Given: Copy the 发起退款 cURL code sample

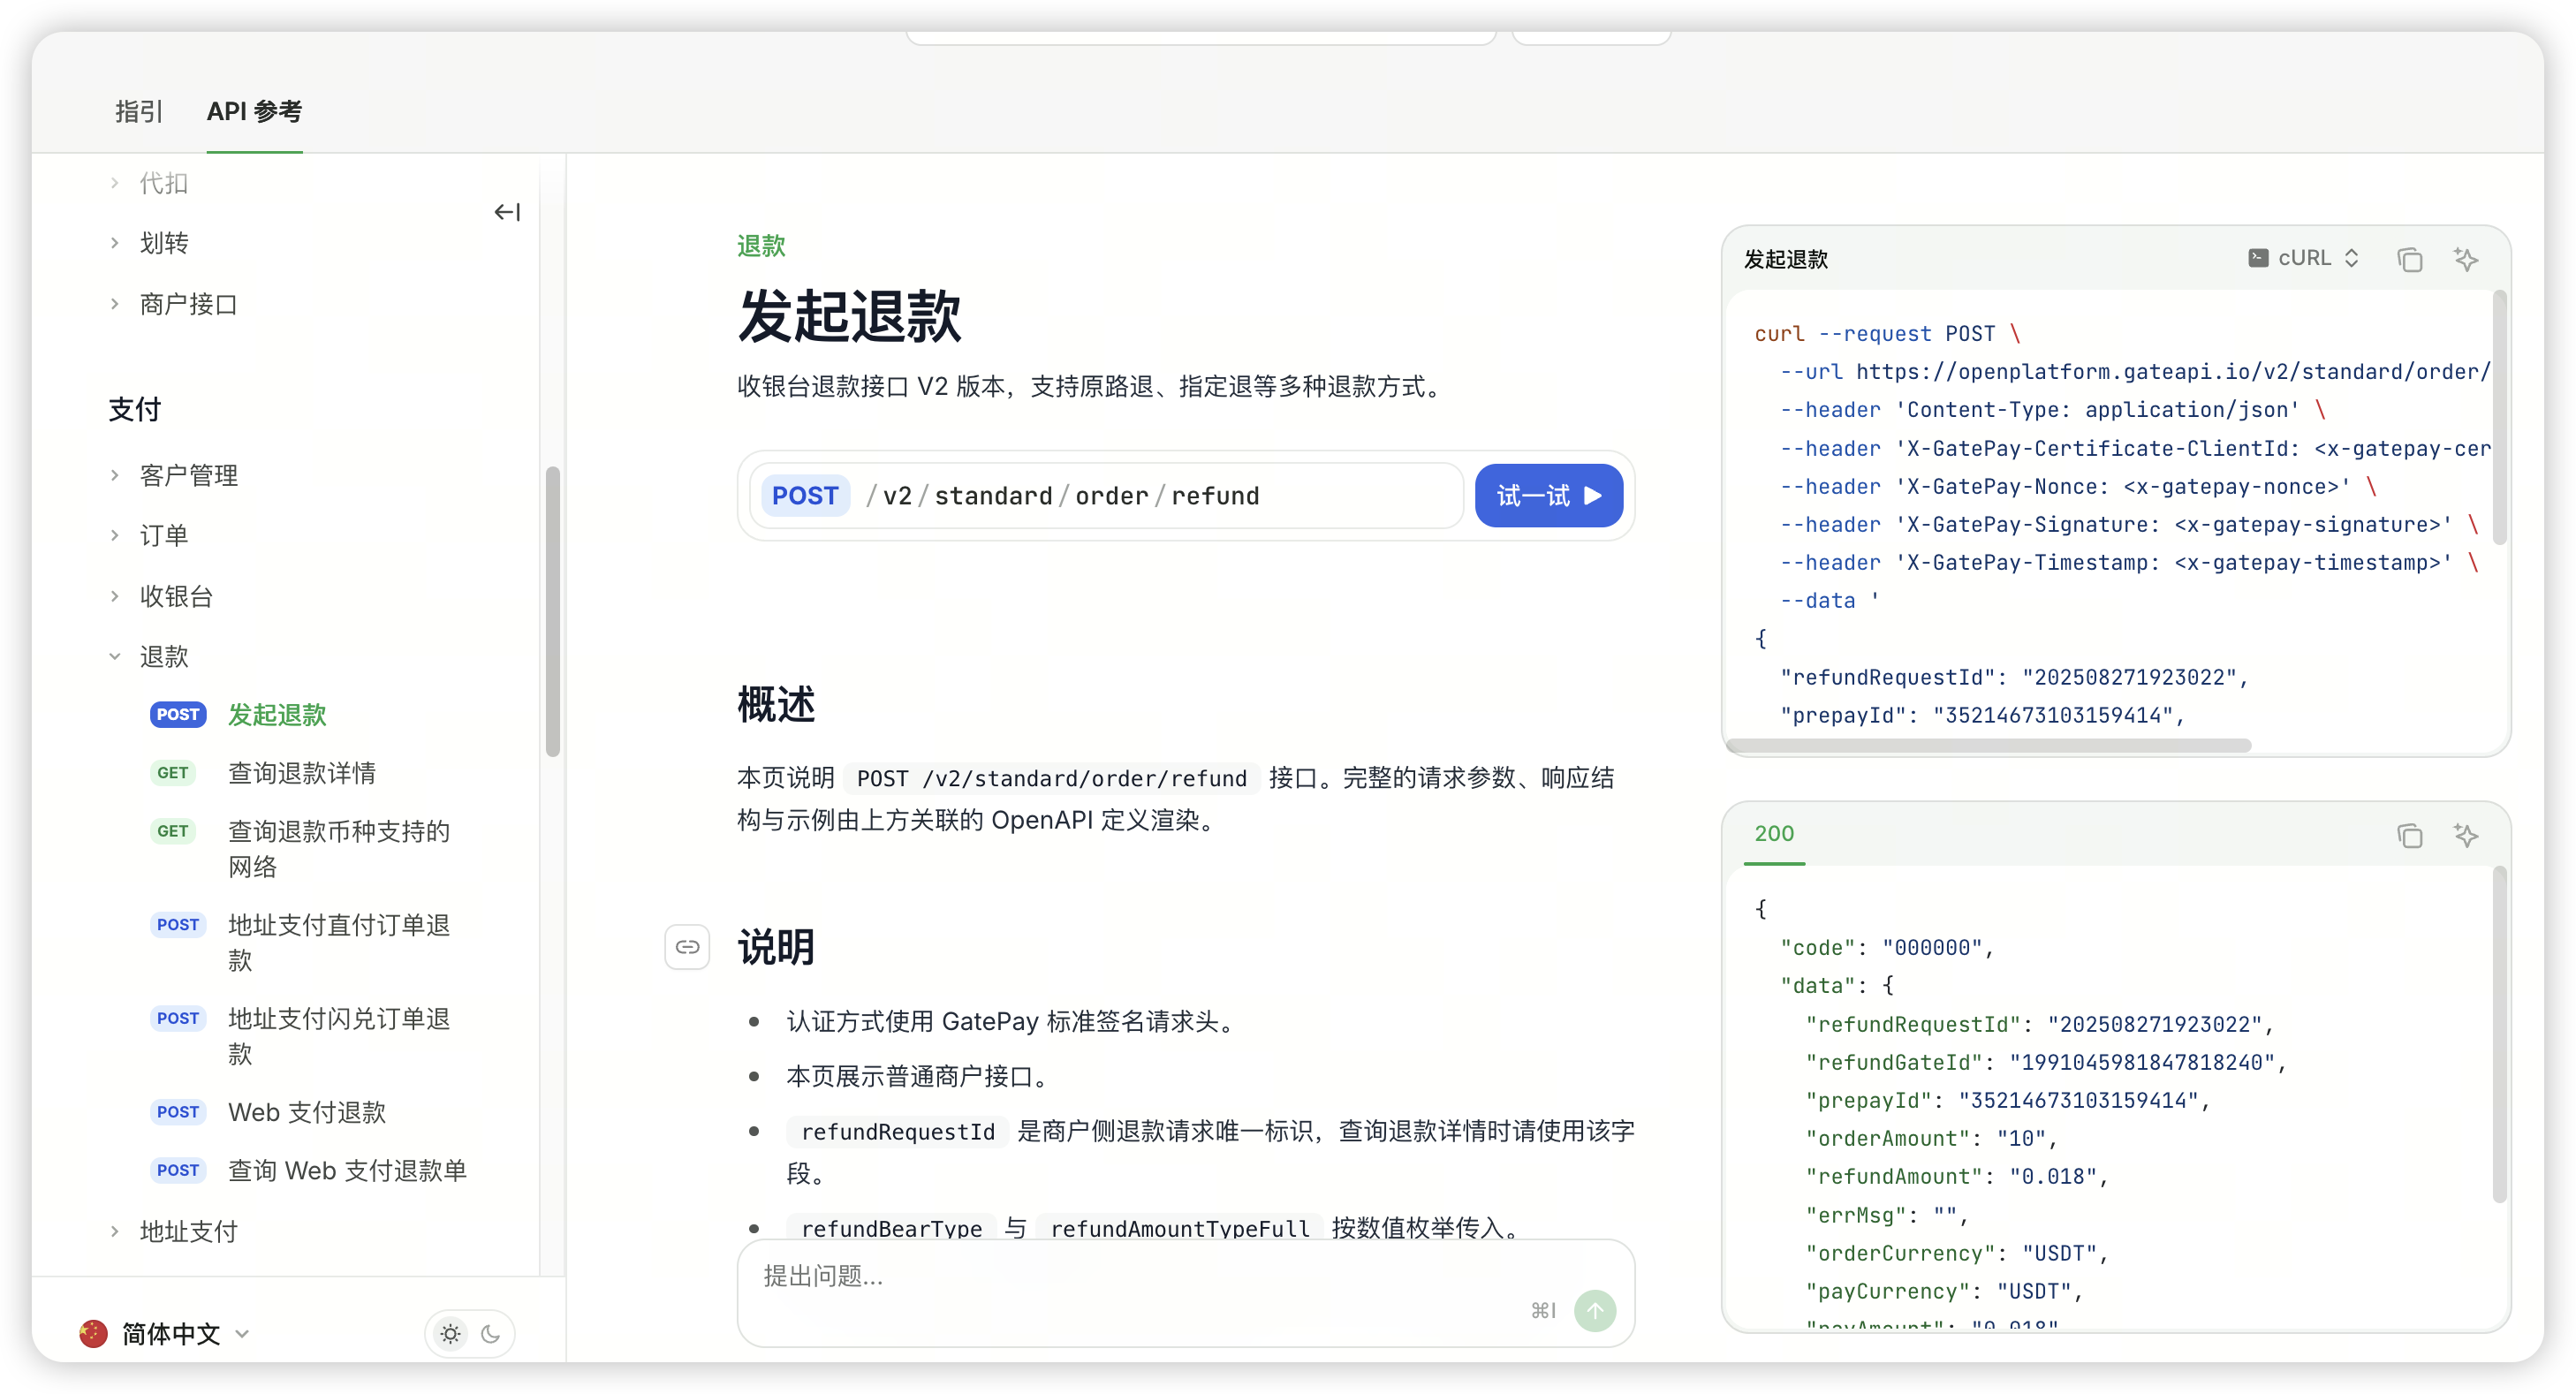Looking at the screenshot, I should pyautogui.click(x=2409, y=259).
